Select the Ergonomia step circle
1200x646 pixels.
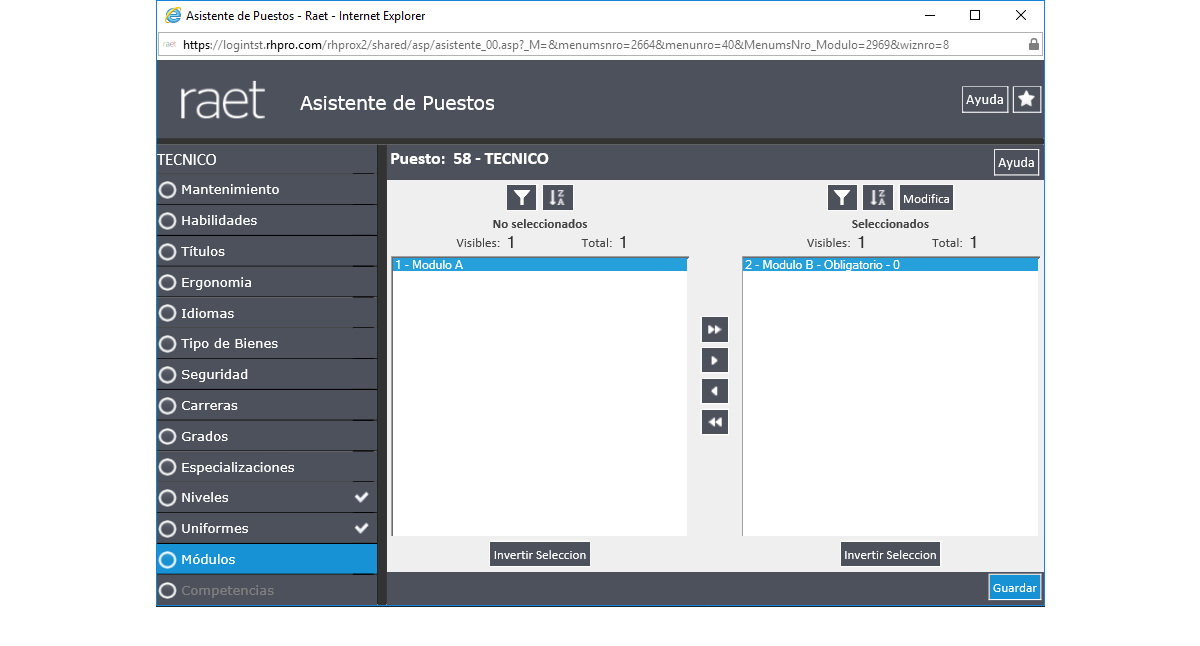(168, 283)
